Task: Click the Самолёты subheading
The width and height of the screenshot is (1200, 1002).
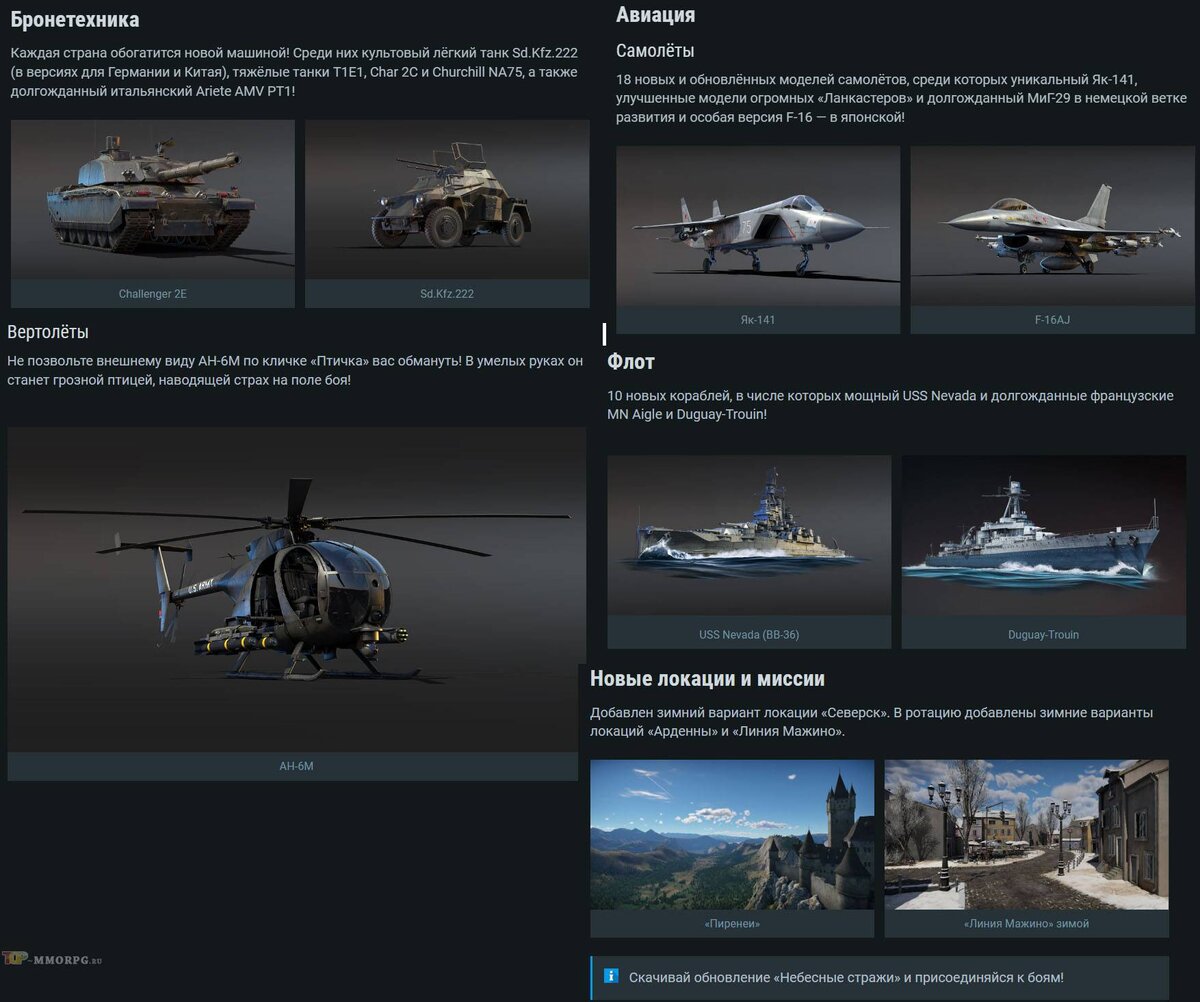Action: 655,51
